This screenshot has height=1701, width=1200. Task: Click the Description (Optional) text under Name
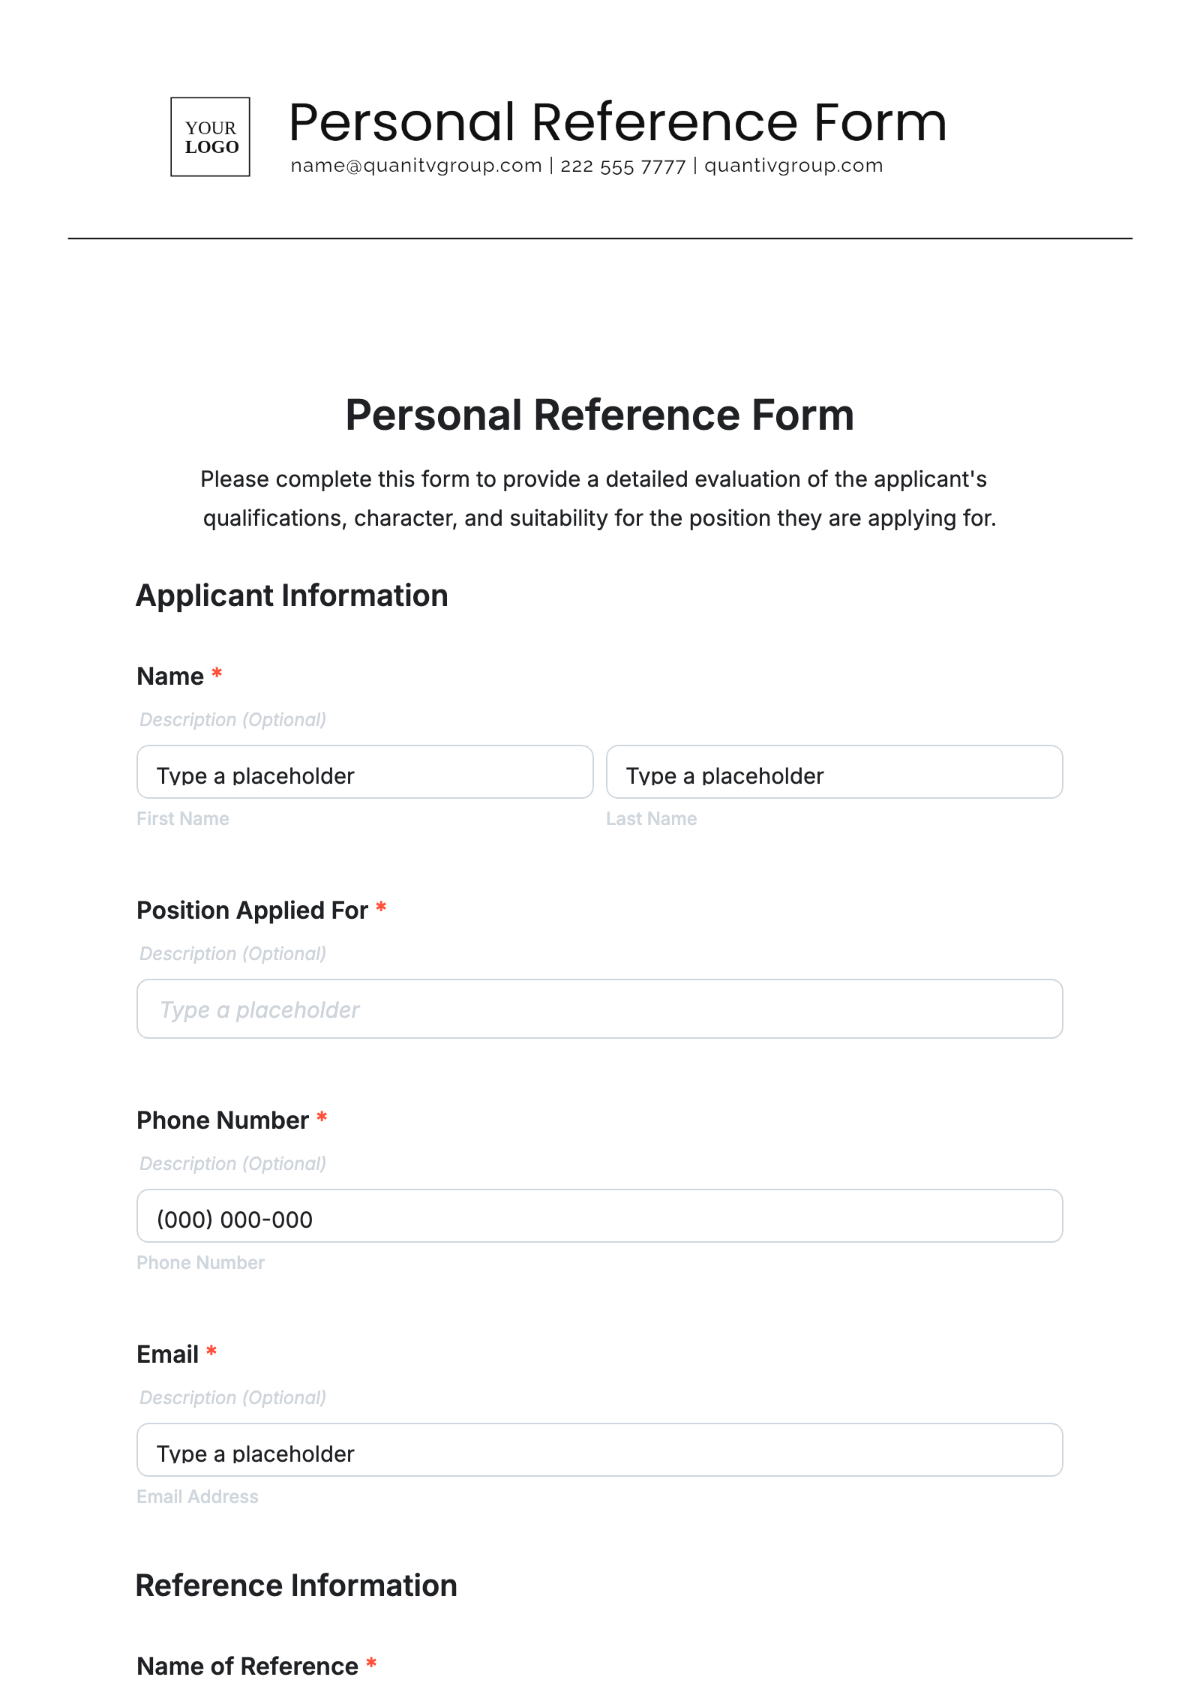233,720
